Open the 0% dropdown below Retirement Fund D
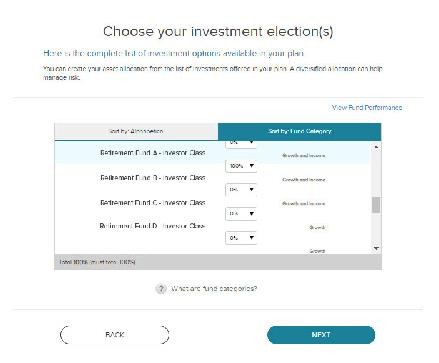439x363 pixels. pyautogui.click(x=241, y=238)
